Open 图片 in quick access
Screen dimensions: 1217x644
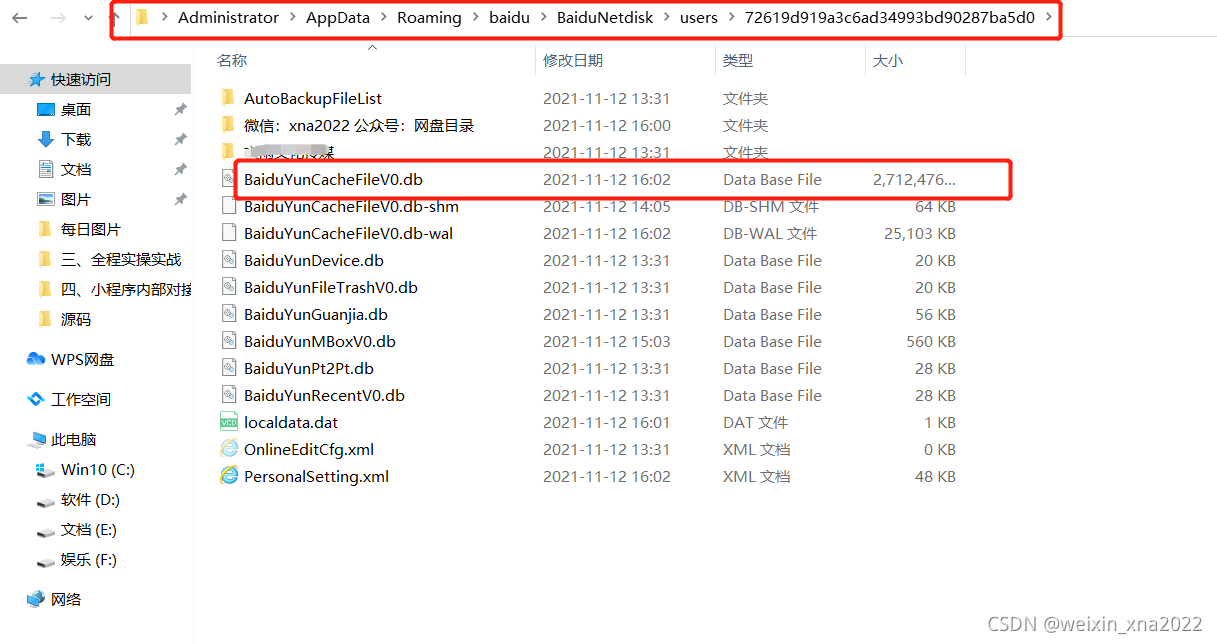pyautogui.click(x=76, y=199)
